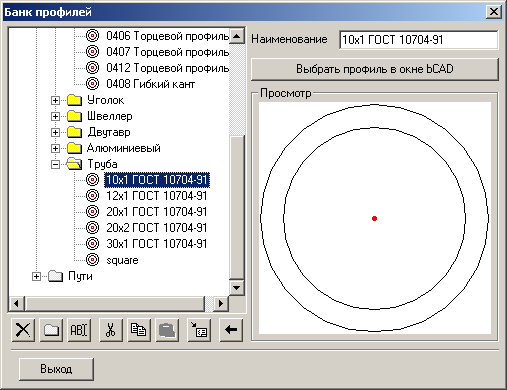Select 30x1 ГОСТ 10704-91 profile
The height and width of the screenshot is (390, 507).
point(157,244)
